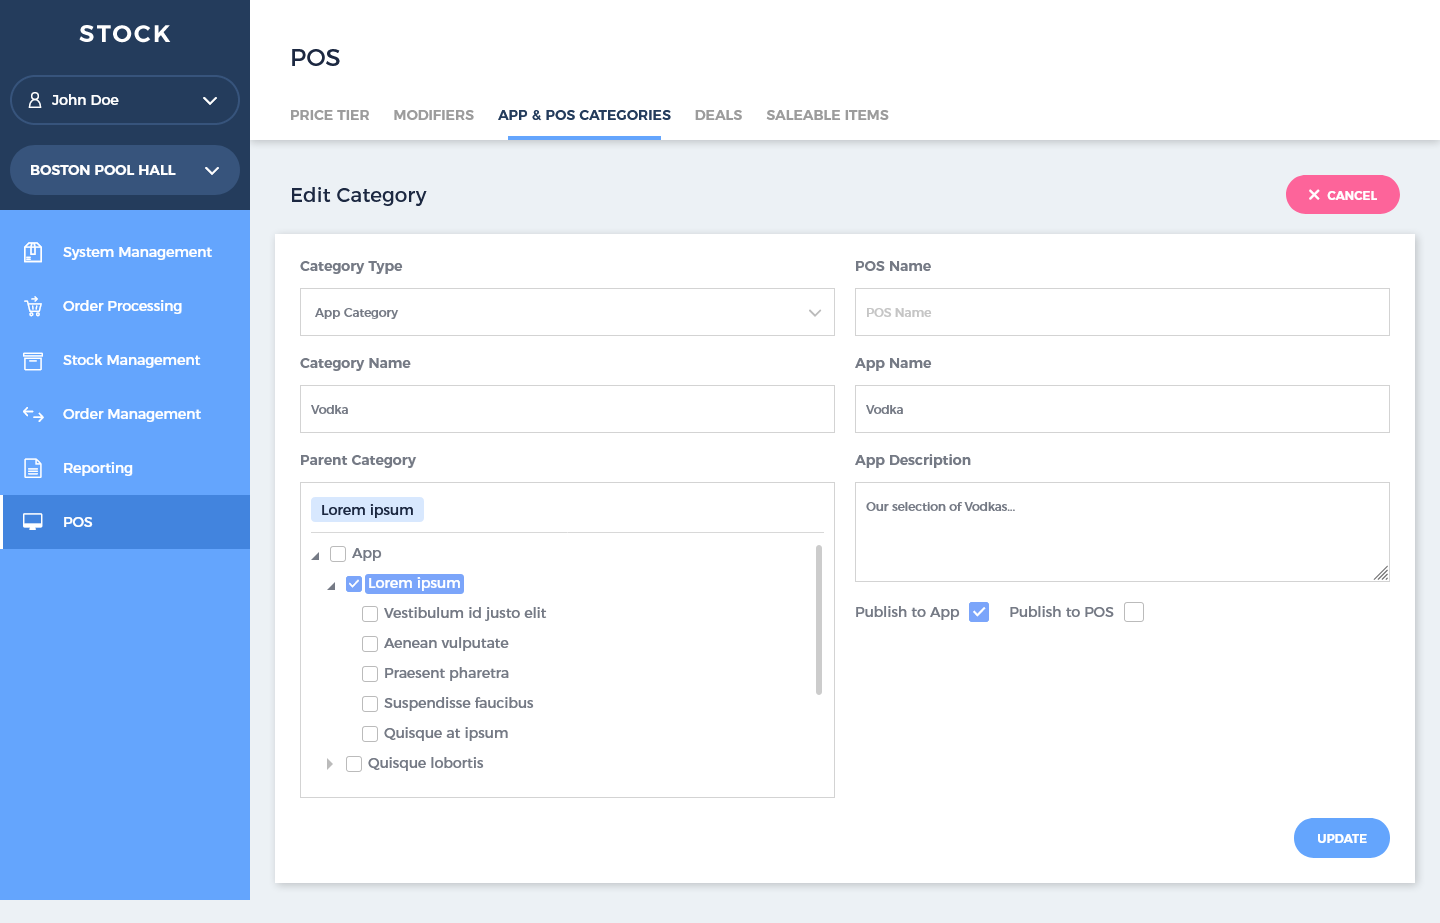Click the resize handle of App Description
Image resolution: width=1440 pixels, height=923 pixels.
pos(1380,573)
